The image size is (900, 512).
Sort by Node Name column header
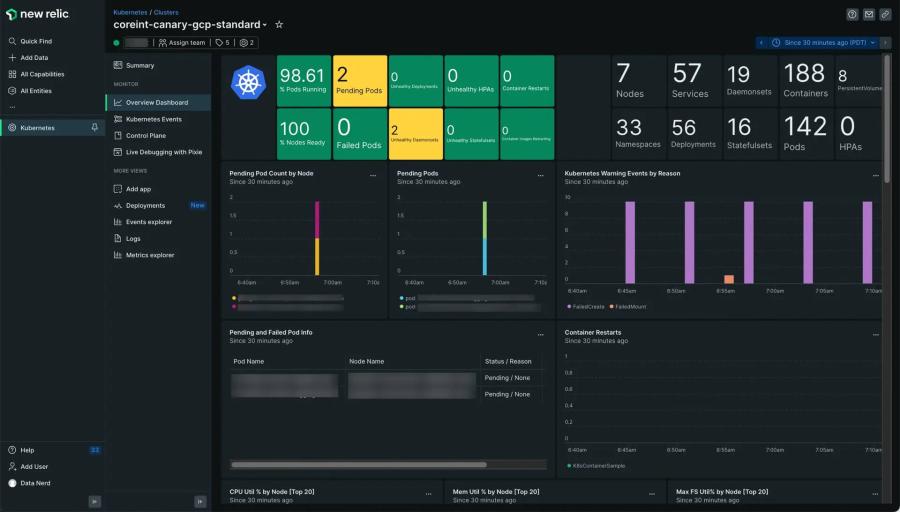click(366, 362)
